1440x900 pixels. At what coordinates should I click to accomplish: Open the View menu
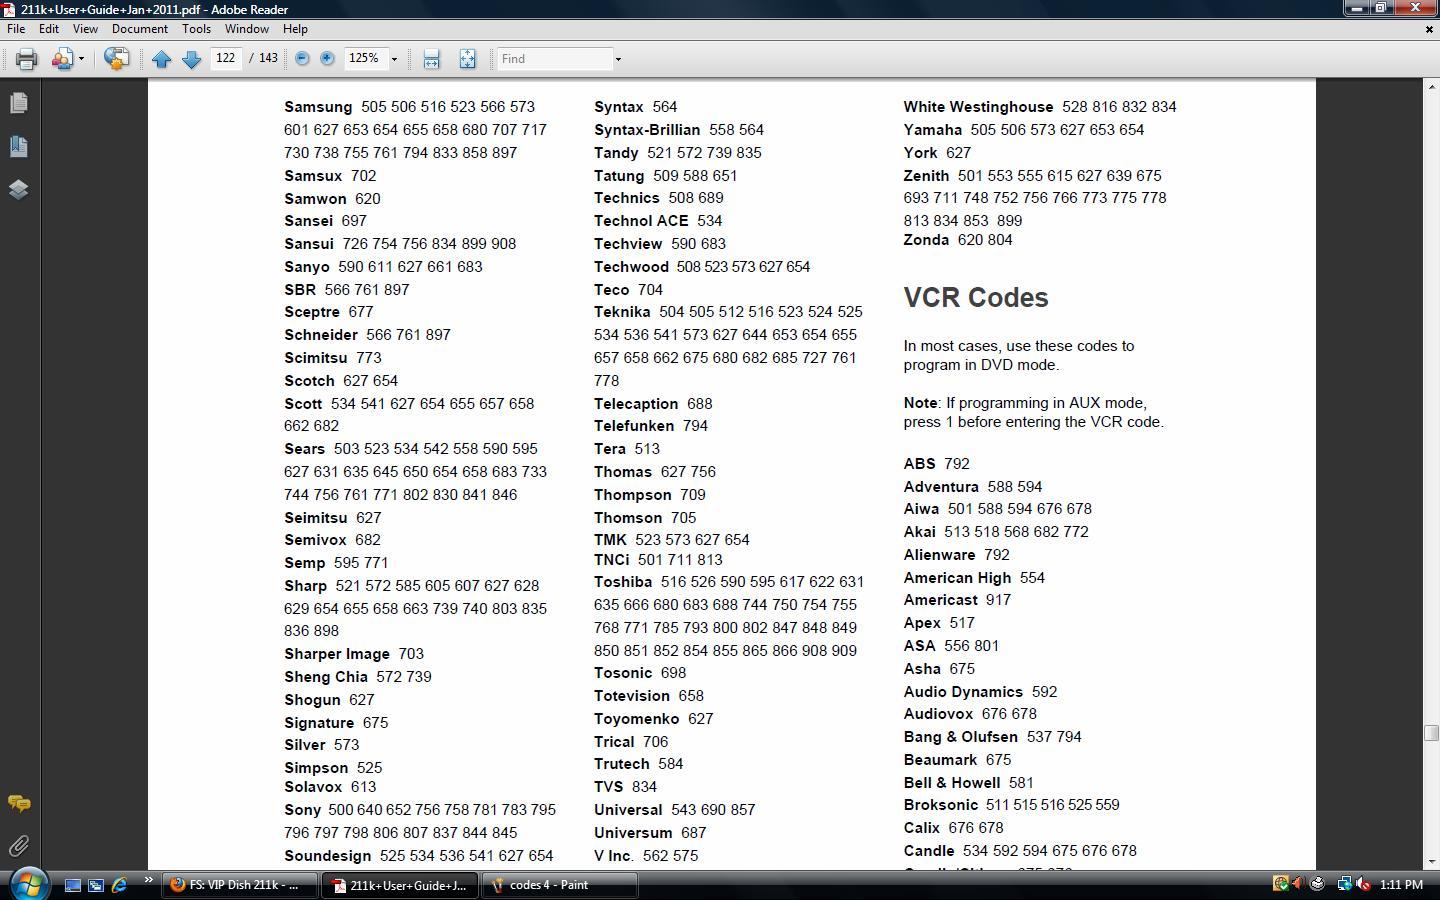pos(85,29)
